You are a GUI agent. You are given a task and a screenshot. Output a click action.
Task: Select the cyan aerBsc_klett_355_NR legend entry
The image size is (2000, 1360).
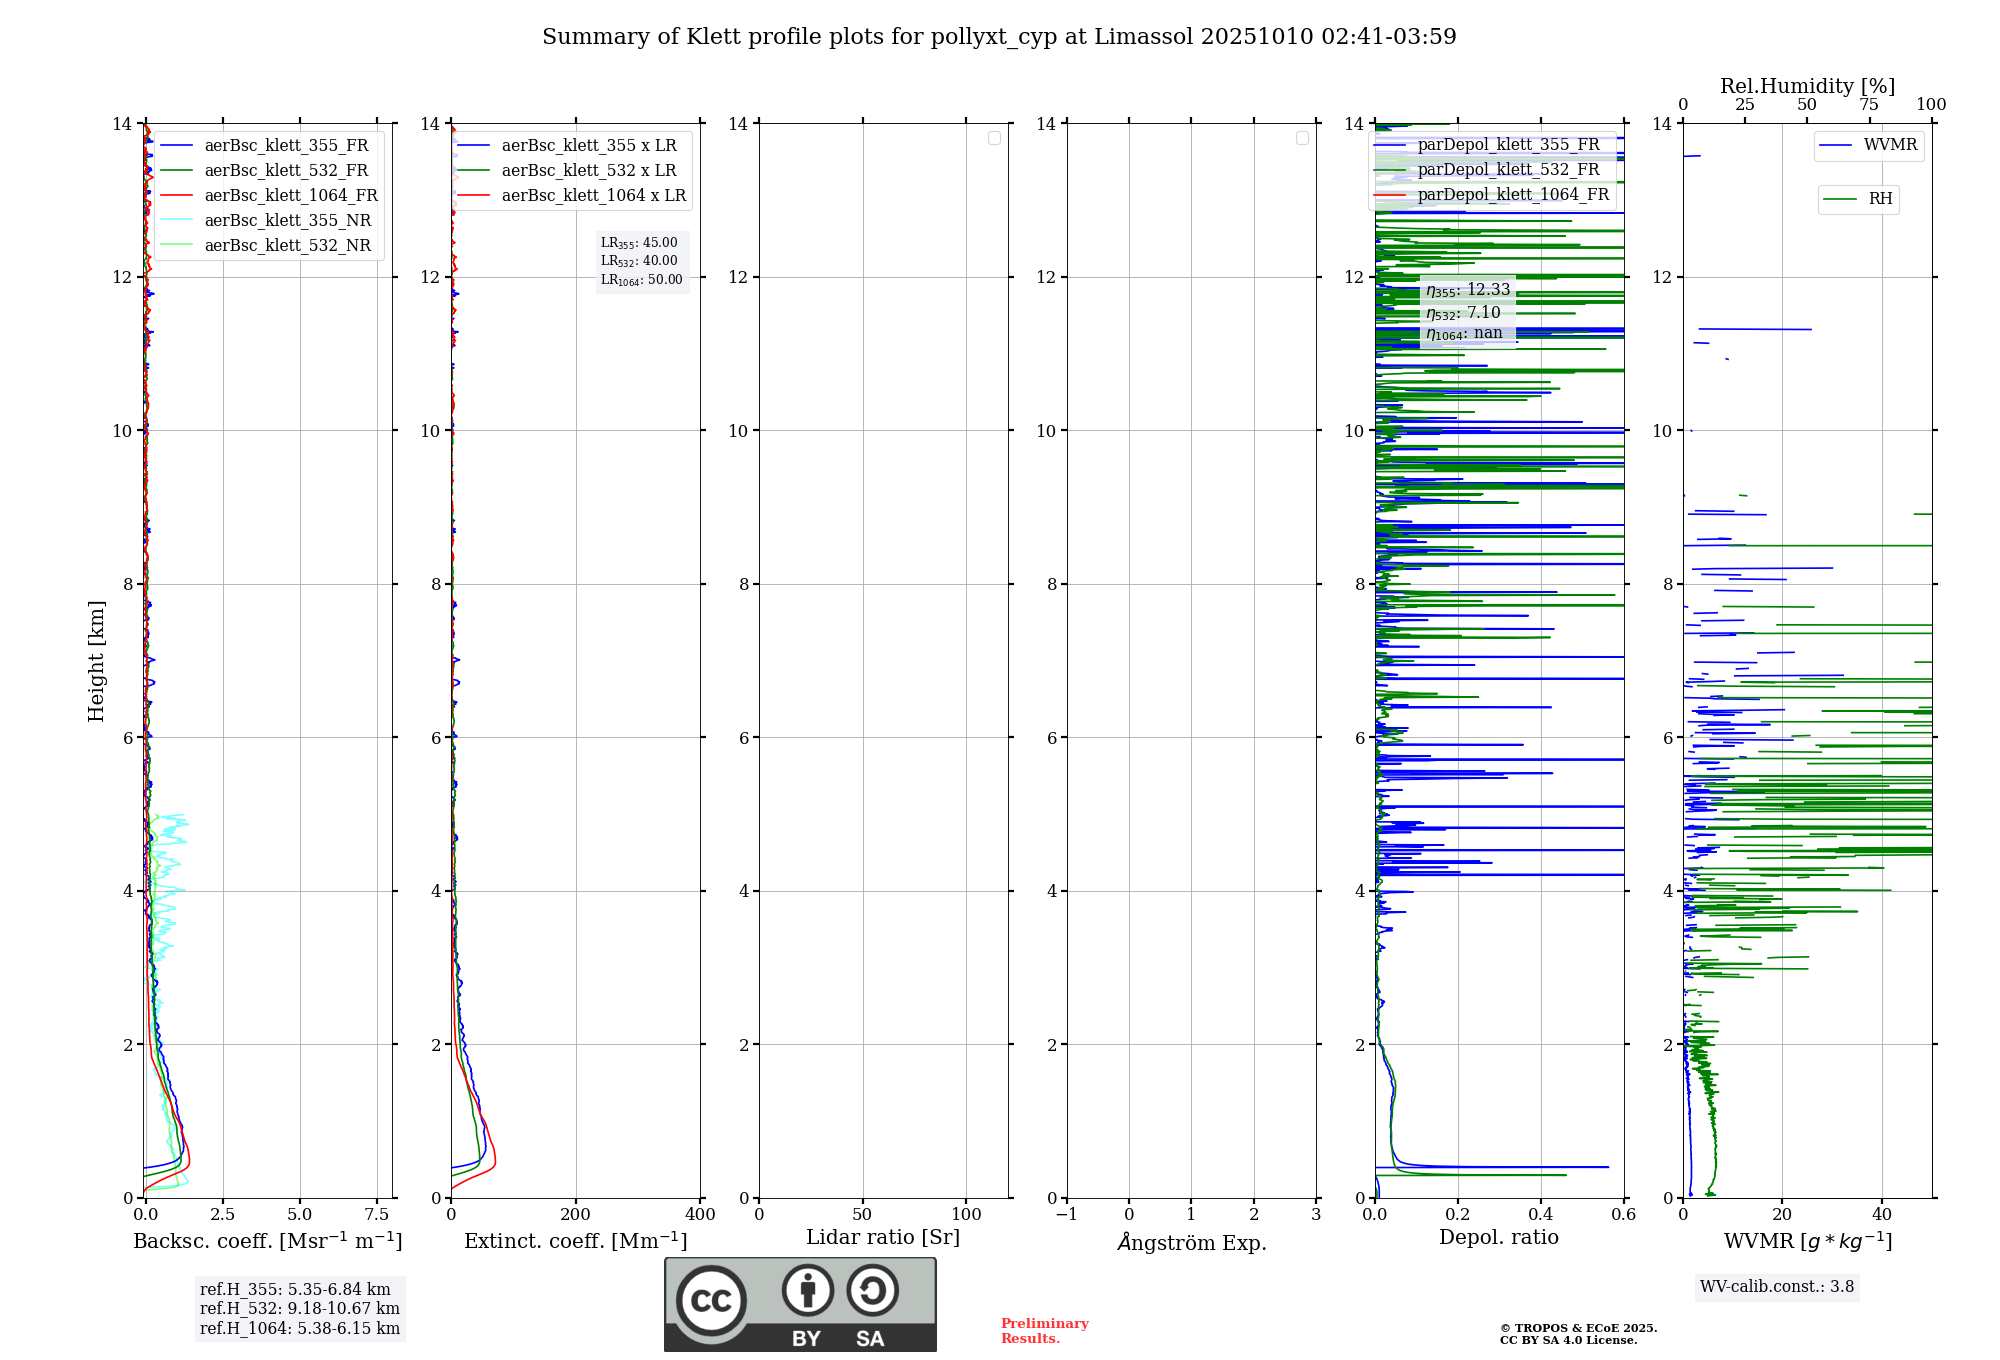tap(287, 221)
